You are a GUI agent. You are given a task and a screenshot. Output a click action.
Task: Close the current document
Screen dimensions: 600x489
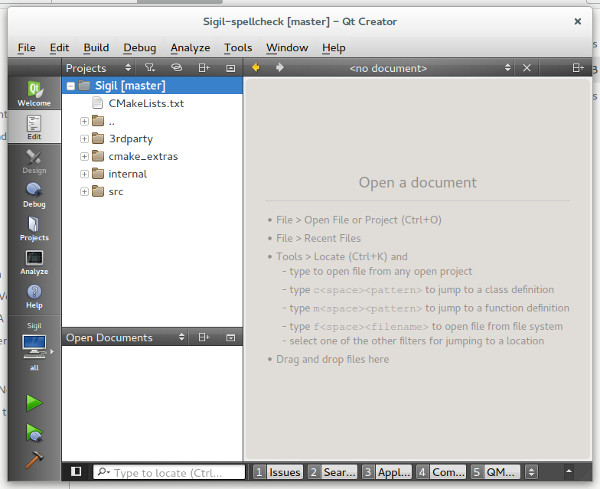[527, 68]
